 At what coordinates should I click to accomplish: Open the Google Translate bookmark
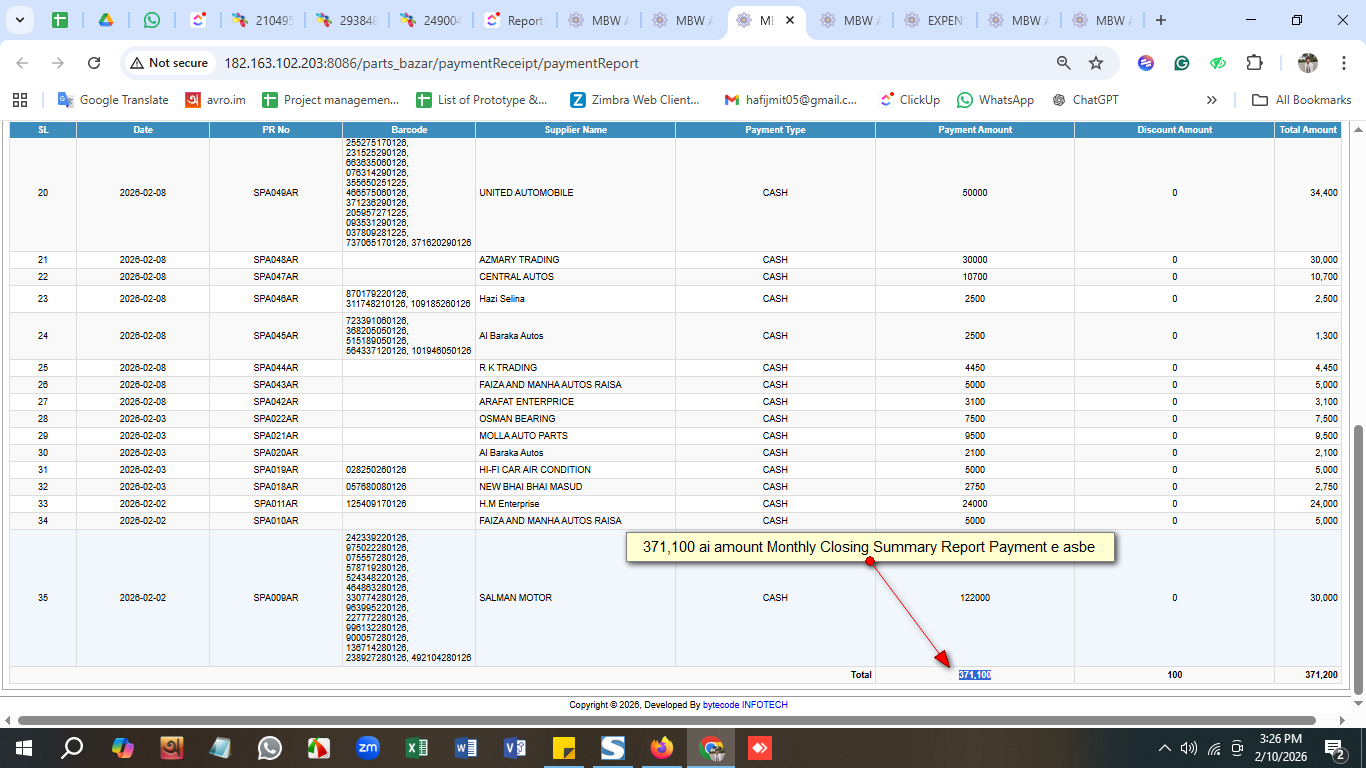(113, 100)
